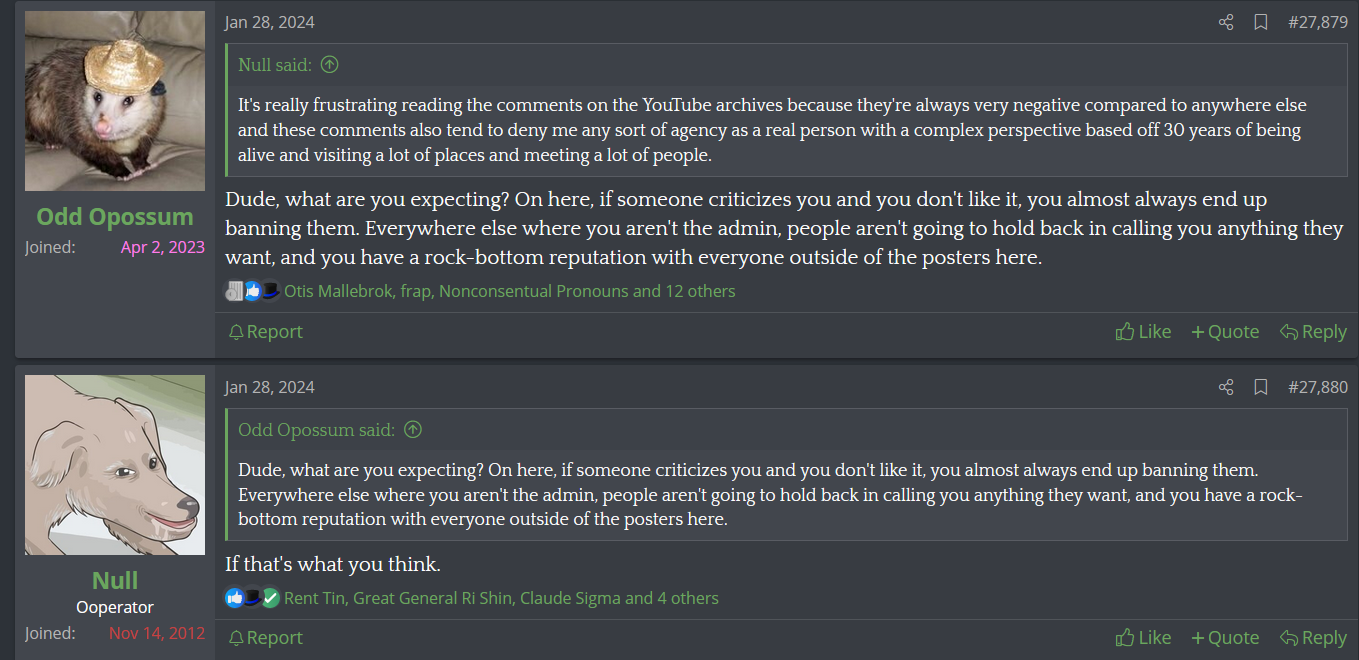Screen dimensions: 1359x660
Task: Report Odd Opossum's post
Action: pos(265,332)
